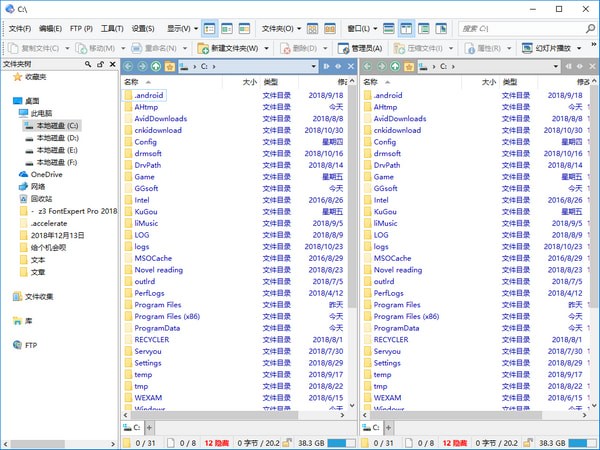Toggle the lock icon in folder tree header

(x=97, y=64)
